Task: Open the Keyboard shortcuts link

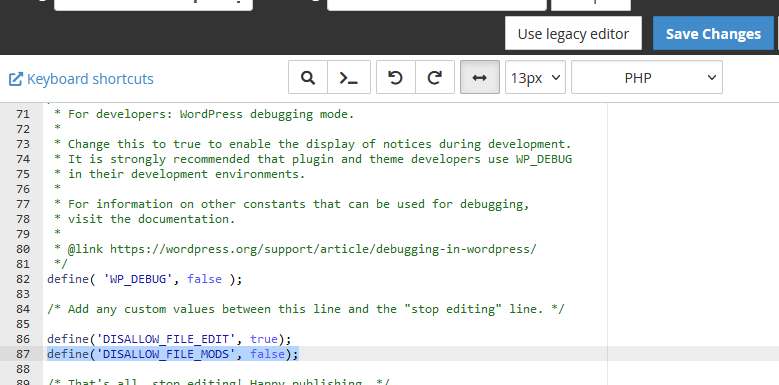Action: 90,79
